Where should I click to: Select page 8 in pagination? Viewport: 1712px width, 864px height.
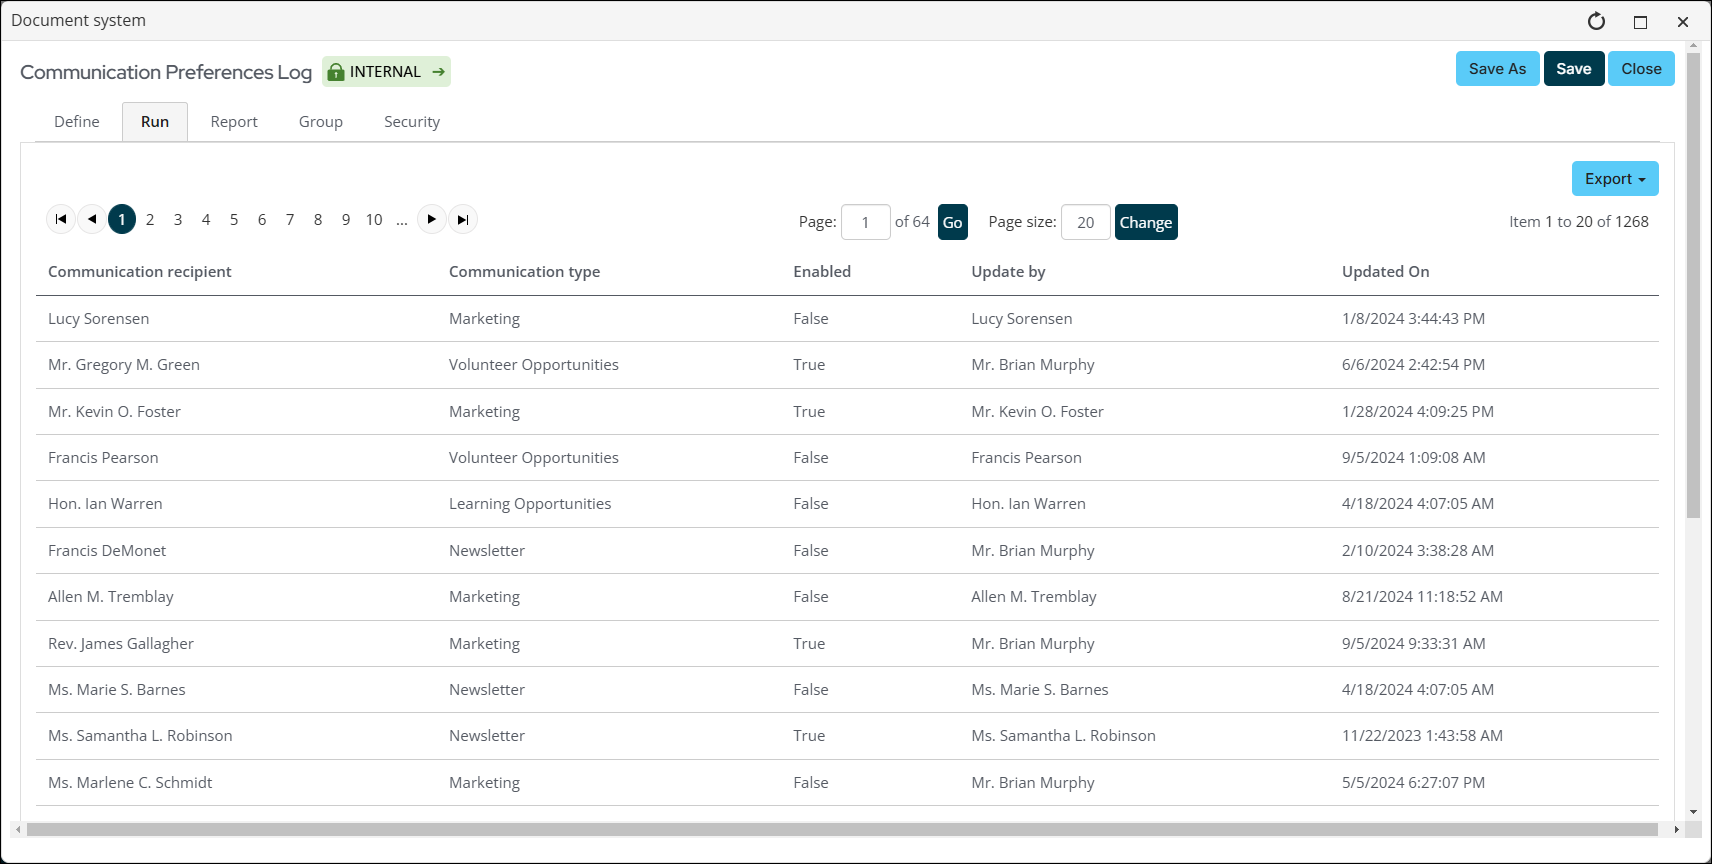pos(318,219)
